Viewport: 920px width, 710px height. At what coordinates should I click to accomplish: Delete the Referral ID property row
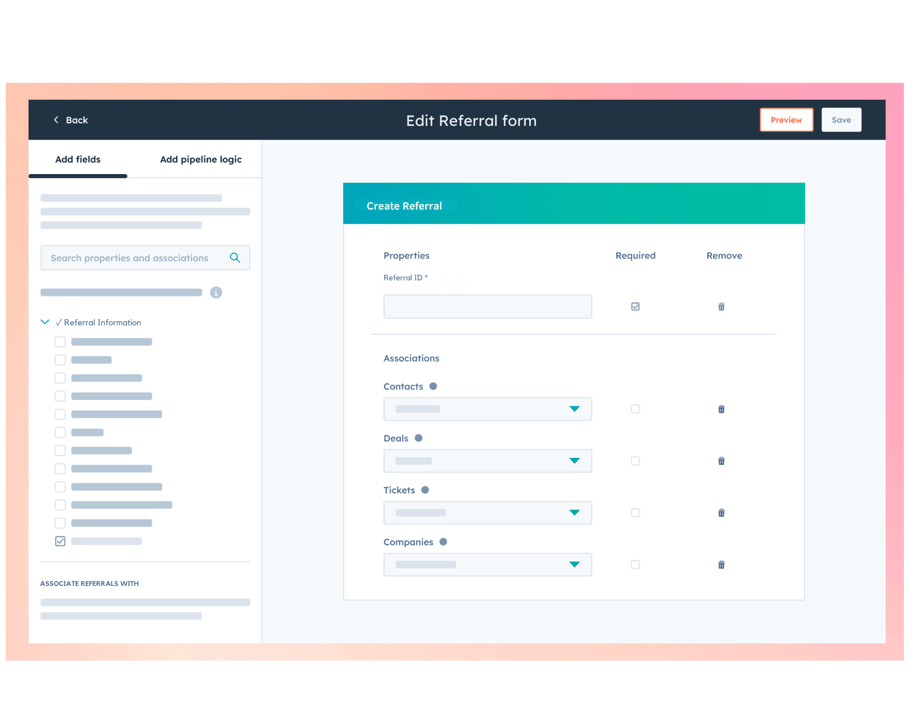click(721, 306)
